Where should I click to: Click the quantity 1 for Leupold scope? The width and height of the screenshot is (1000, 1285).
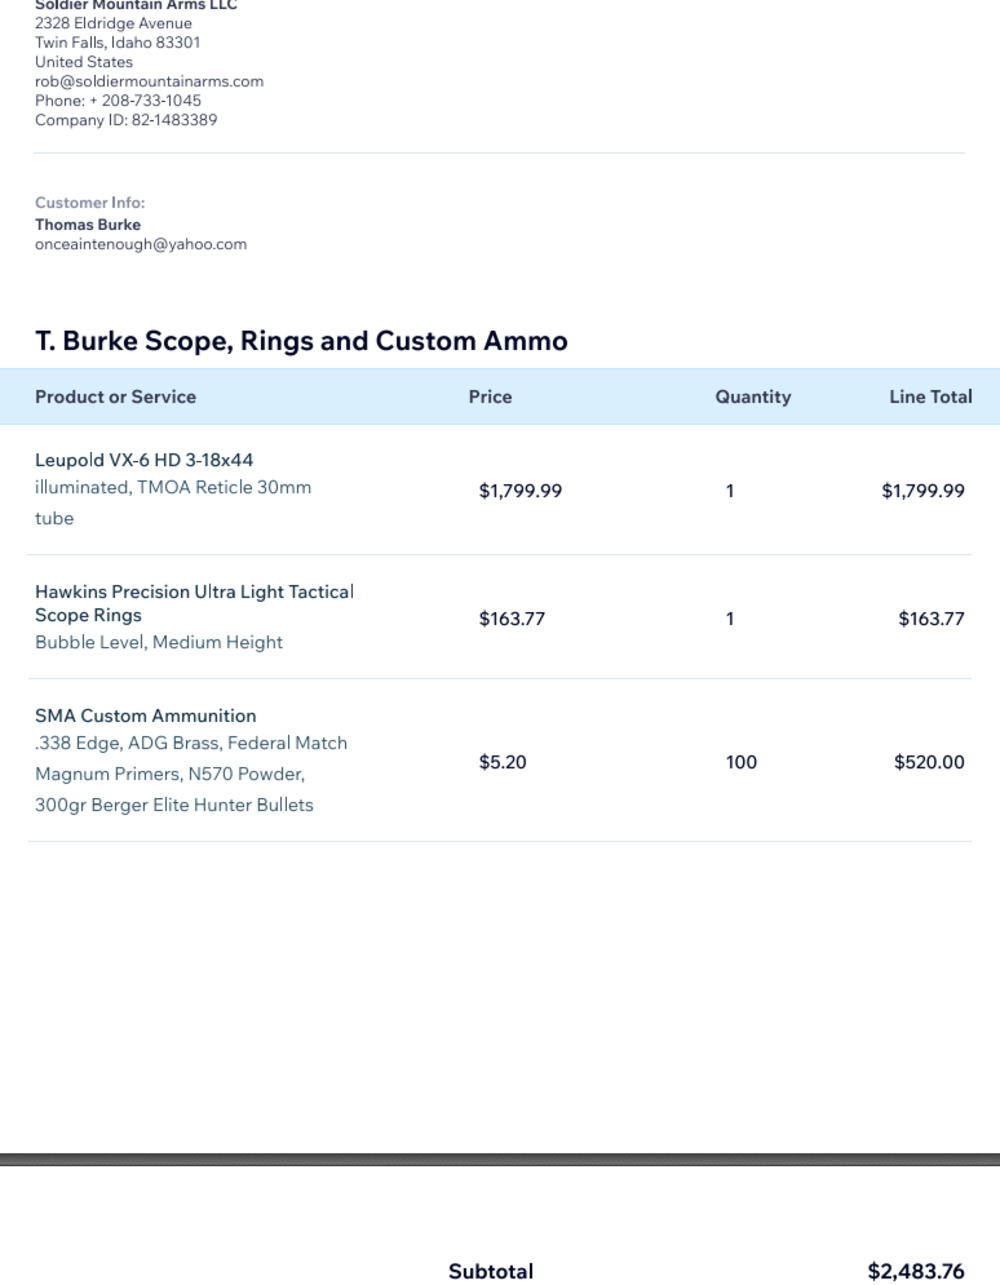point(730,490)
